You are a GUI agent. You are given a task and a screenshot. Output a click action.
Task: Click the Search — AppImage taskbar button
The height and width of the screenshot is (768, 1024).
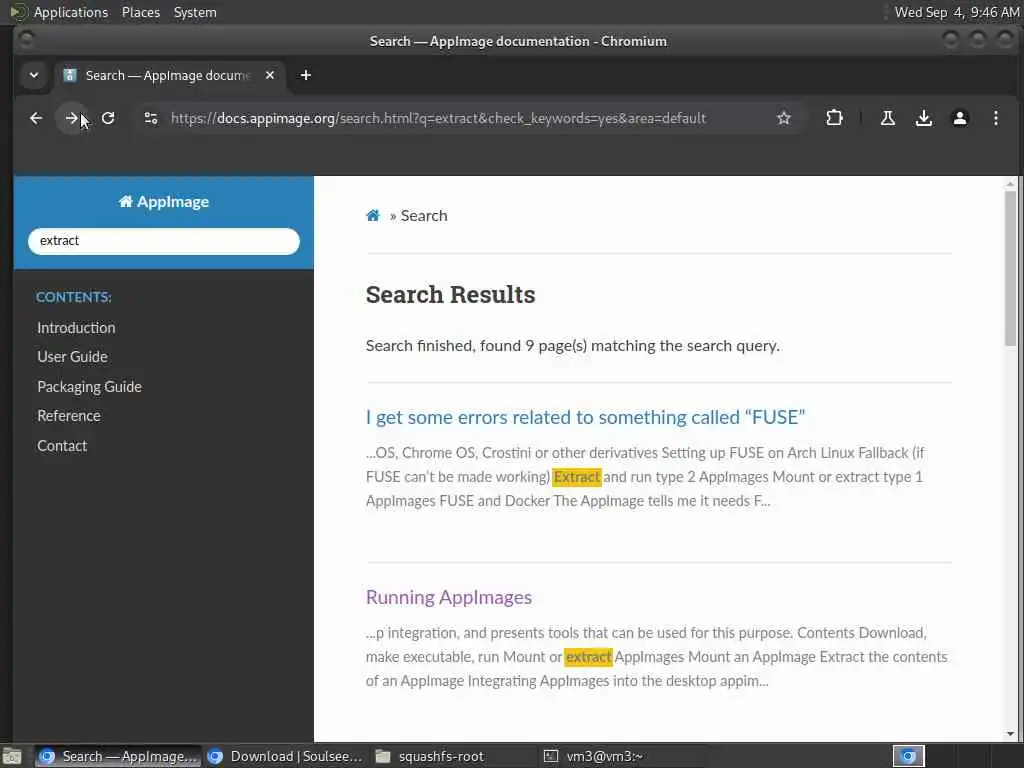click(x=118, y=756)
